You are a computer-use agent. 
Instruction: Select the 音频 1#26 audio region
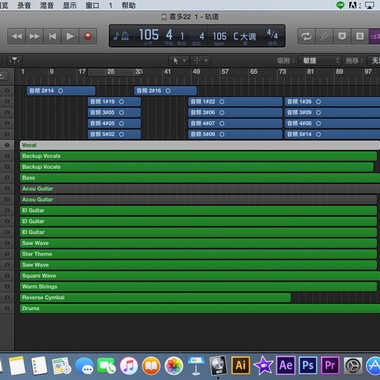[x=332, y=102]
